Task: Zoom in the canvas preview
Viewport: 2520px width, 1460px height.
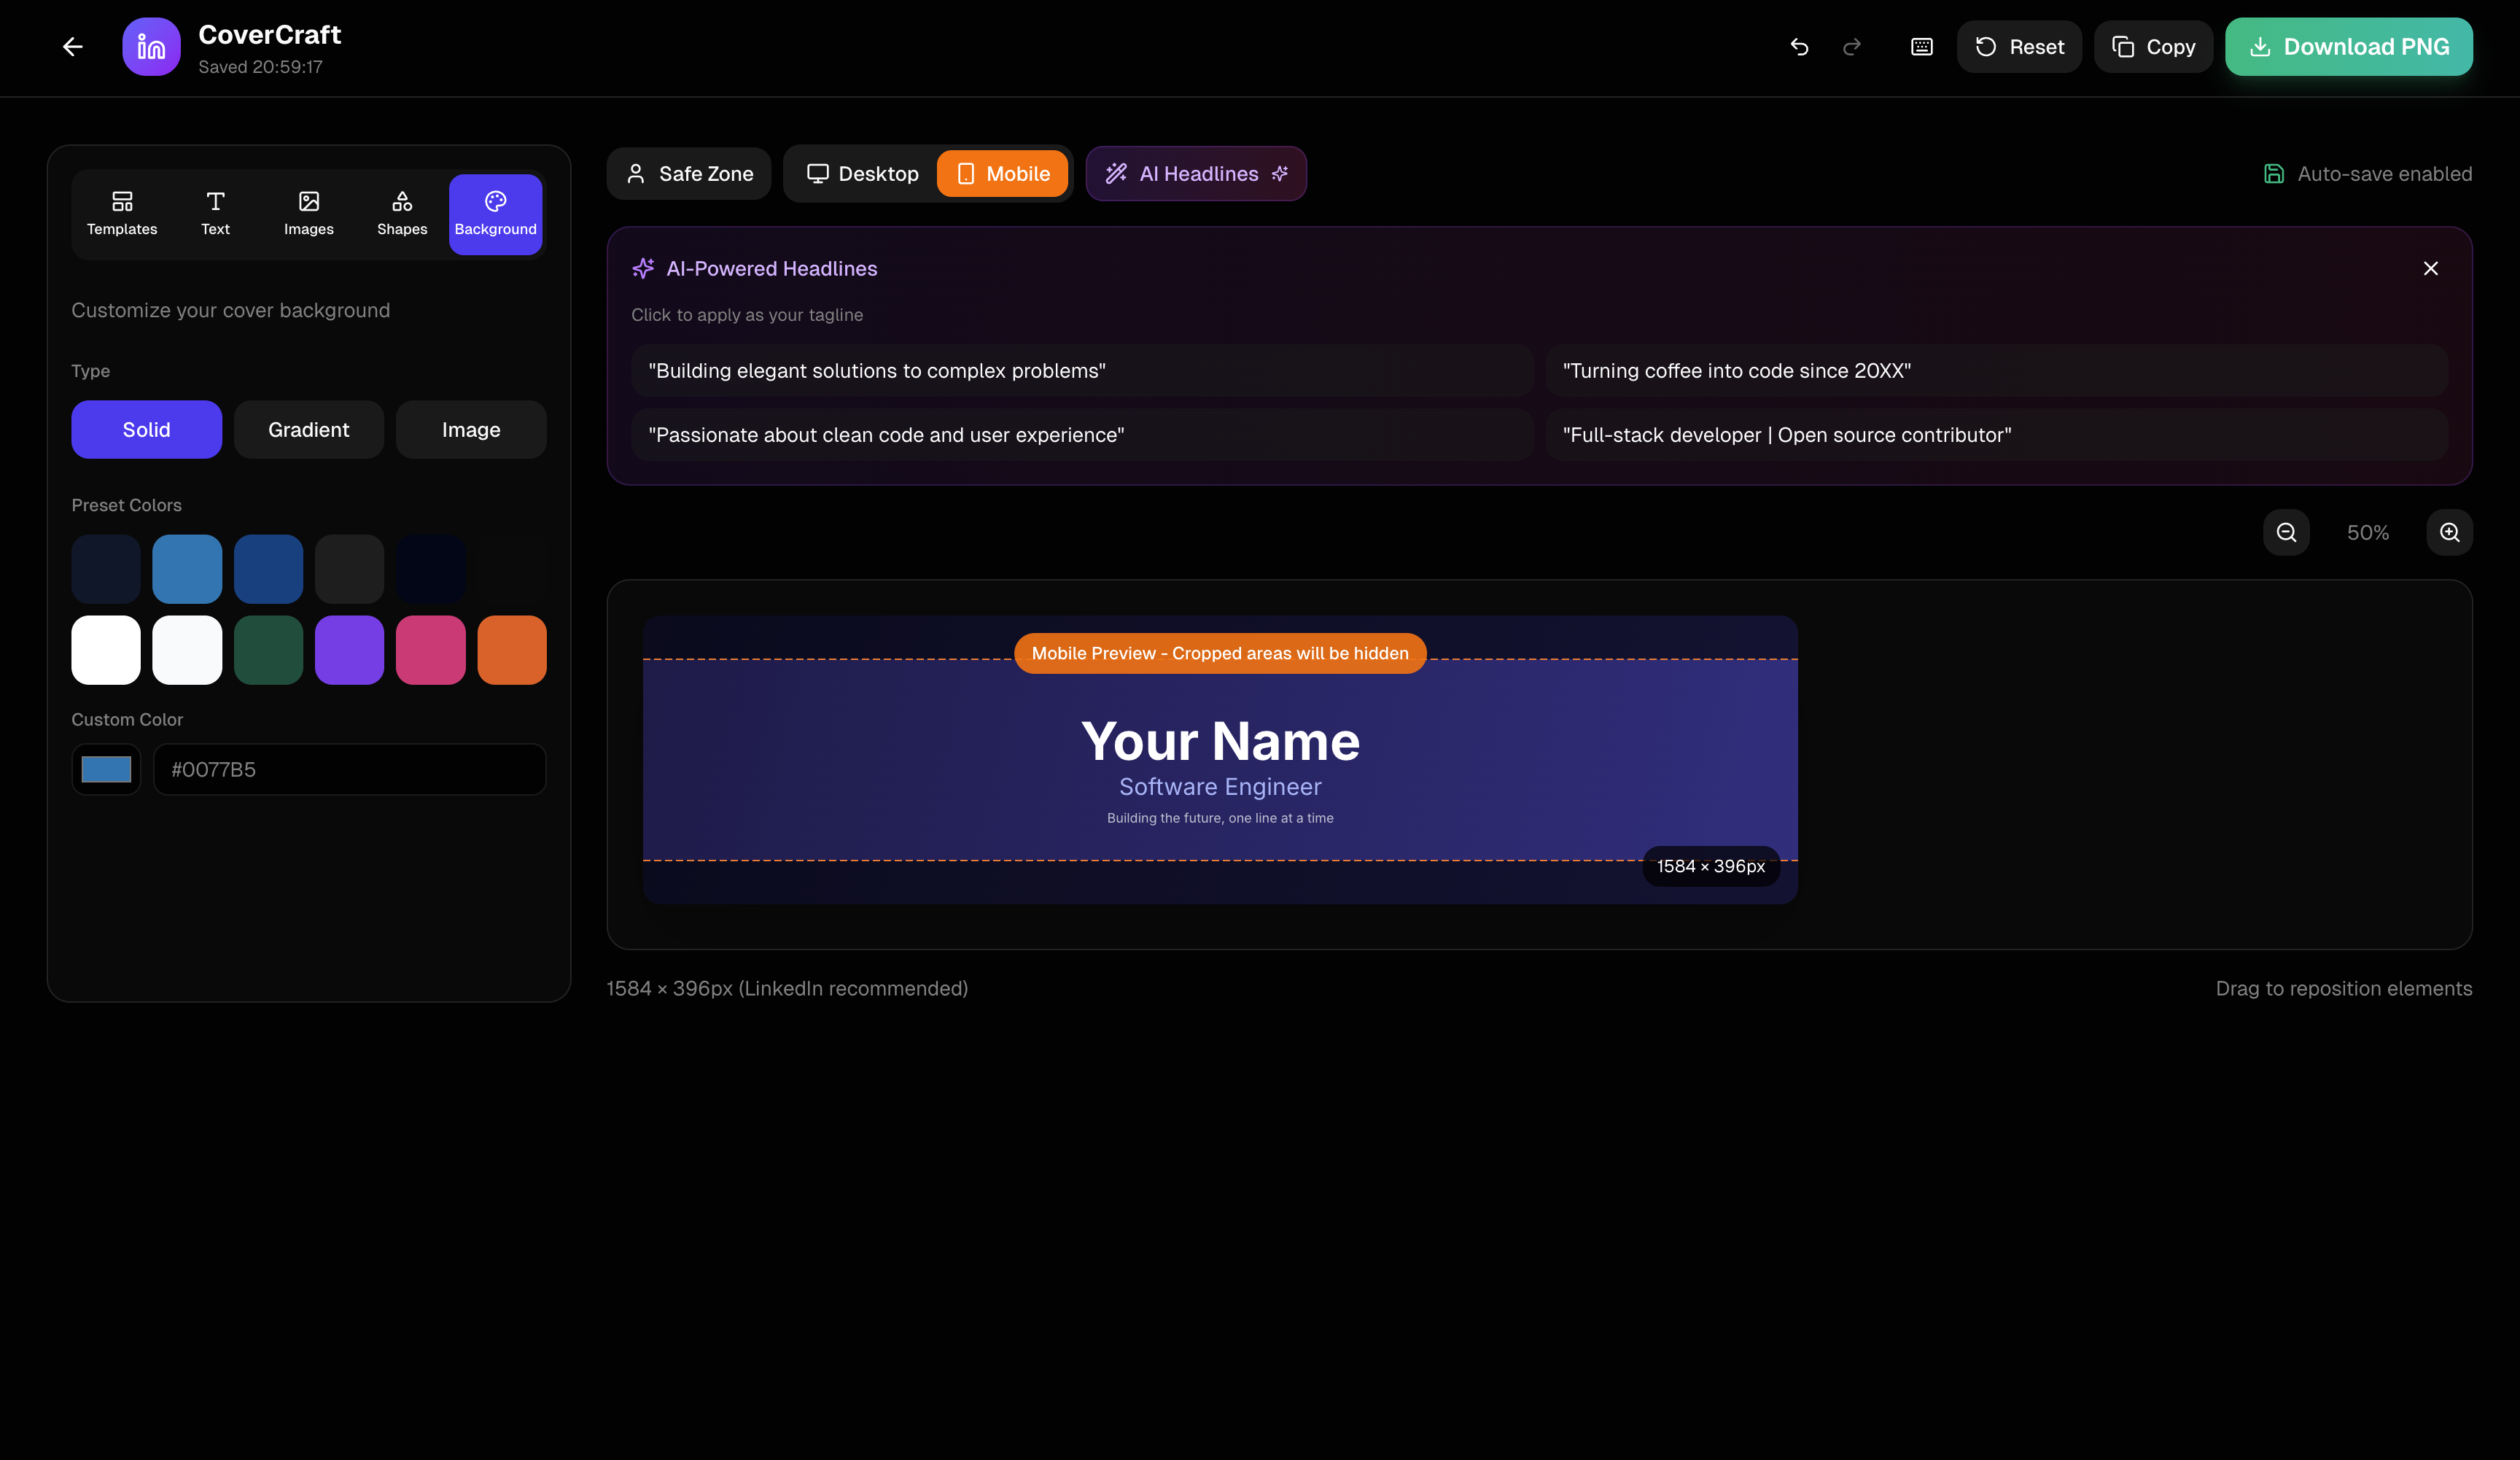Action: (2449, 532)
